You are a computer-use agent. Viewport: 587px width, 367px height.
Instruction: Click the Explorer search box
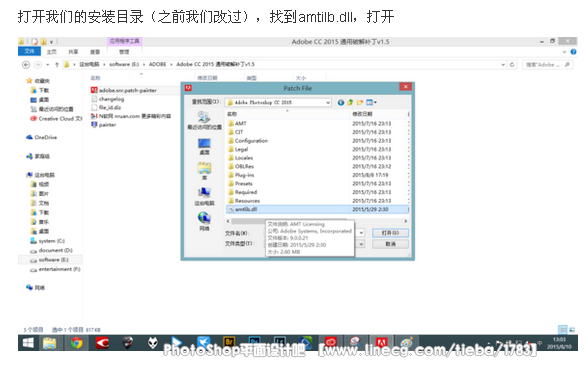click(548, 64)
